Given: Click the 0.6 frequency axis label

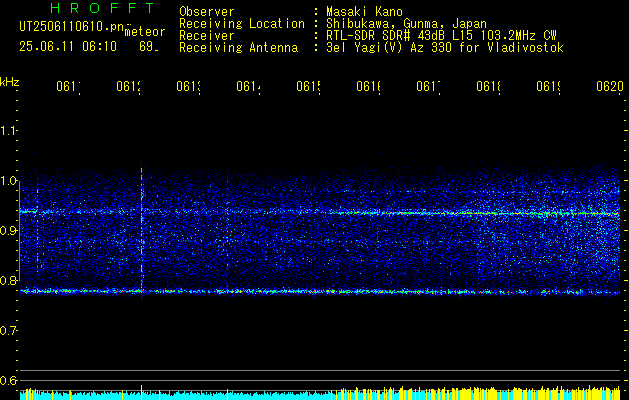Looking at the screenshot, I should coord(9,380).
